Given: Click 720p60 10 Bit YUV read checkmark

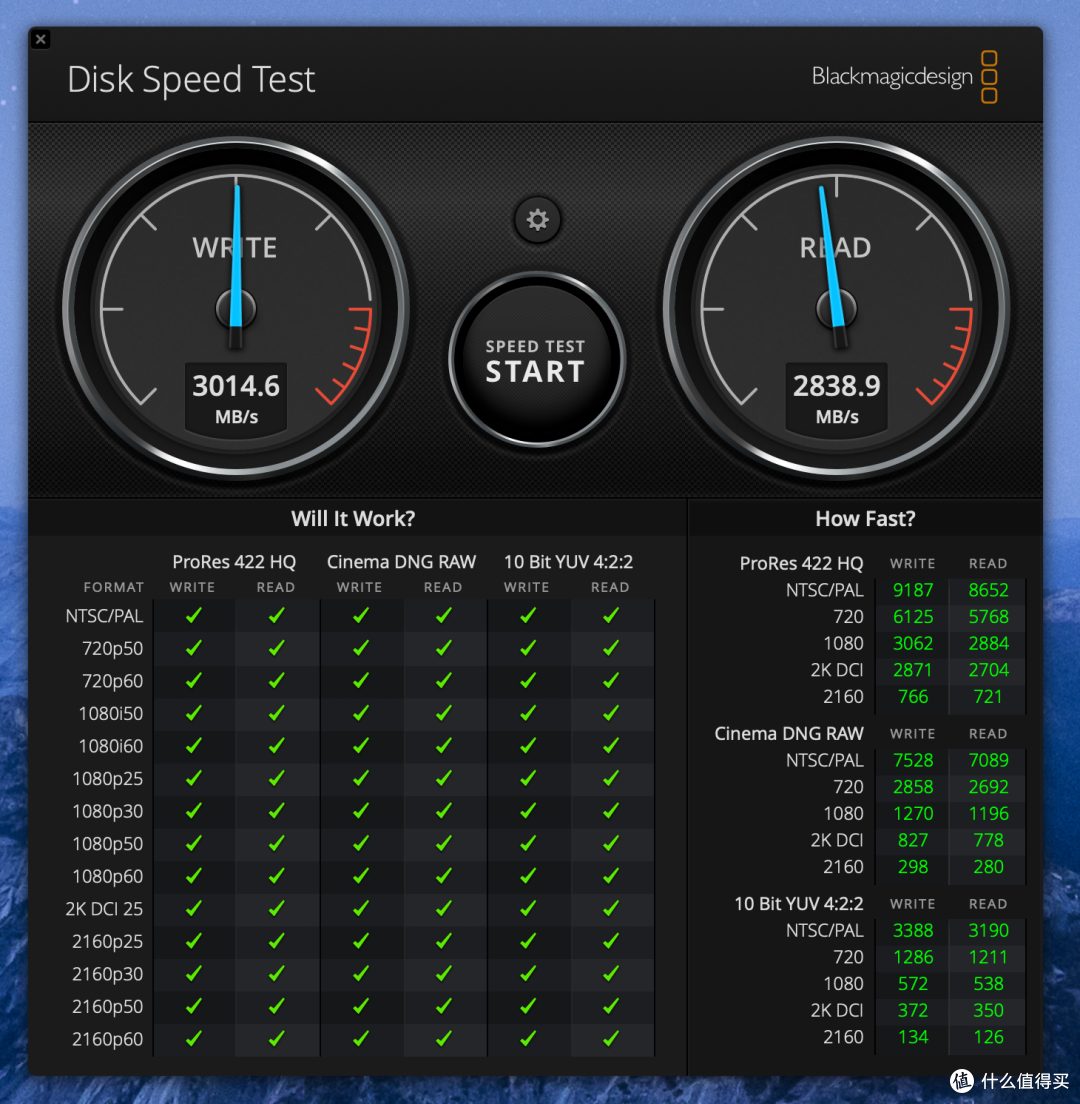Looking at the screenshot, I should [x=611, y=680].
